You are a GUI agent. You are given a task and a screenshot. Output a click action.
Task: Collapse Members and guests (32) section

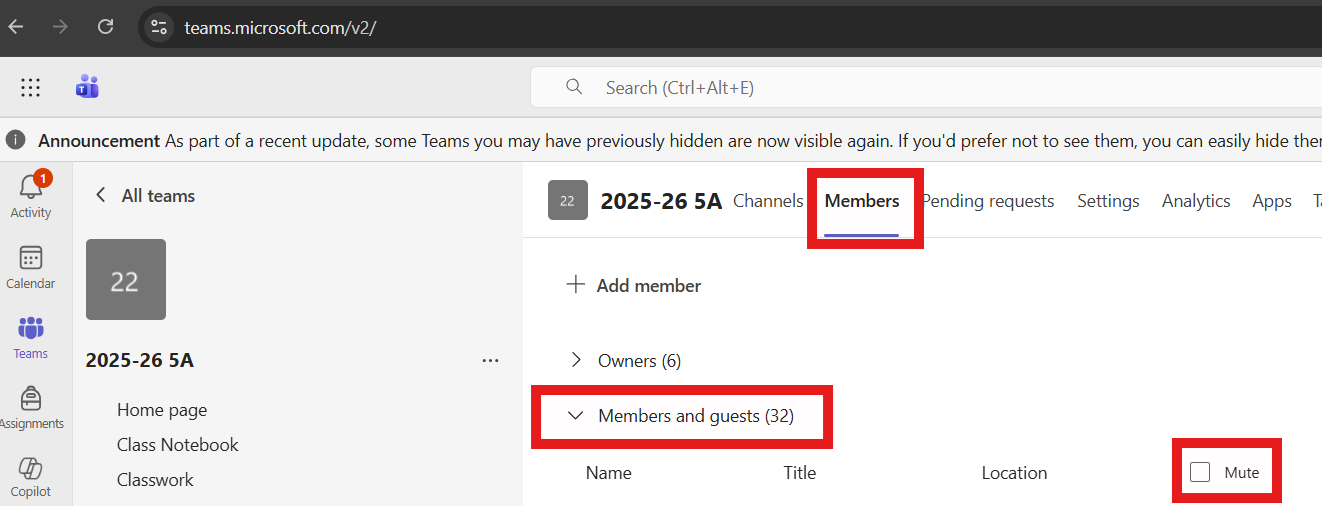pyautogui.click(x=576, y=416)
